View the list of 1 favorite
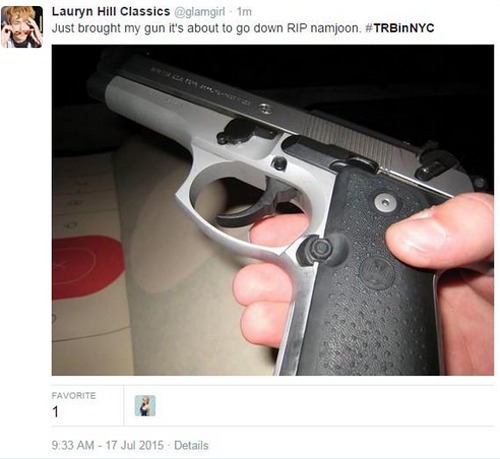This screenshot has height=459, width=500. click(55, 412)
